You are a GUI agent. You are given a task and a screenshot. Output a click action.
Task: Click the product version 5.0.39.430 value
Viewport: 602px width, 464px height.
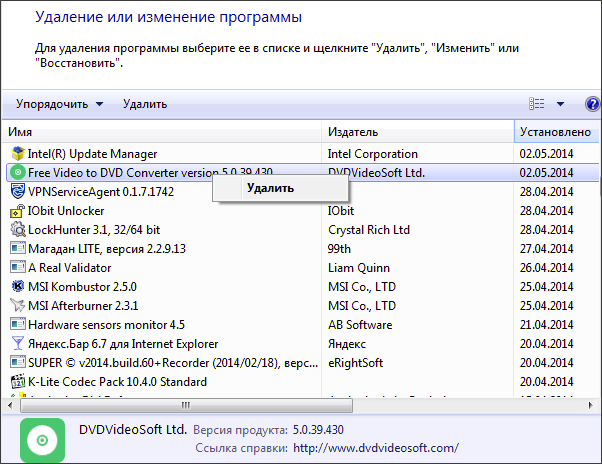tap(318, 429)
